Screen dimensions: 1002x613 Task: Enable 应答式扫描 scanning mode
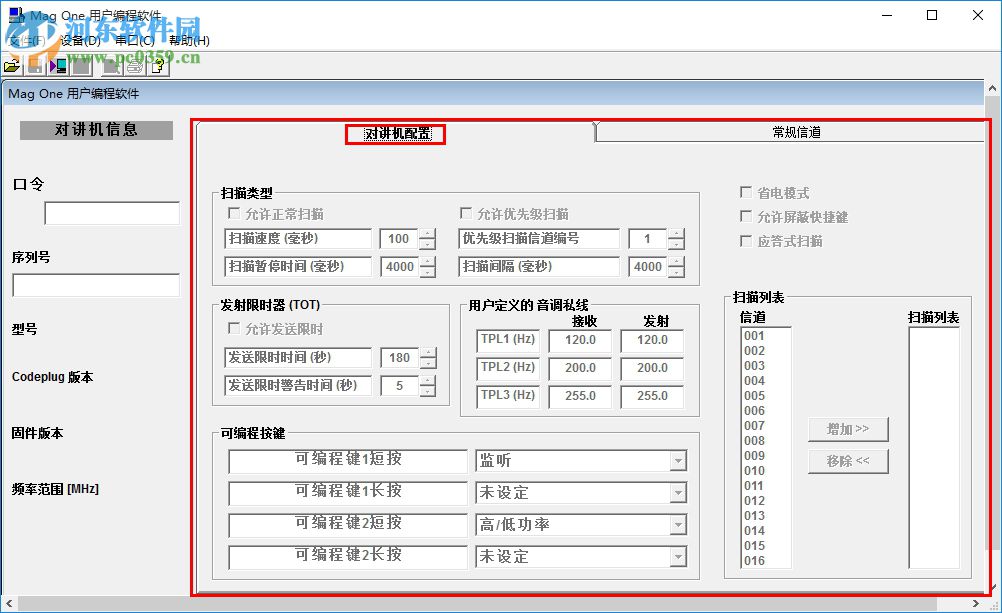746,240
